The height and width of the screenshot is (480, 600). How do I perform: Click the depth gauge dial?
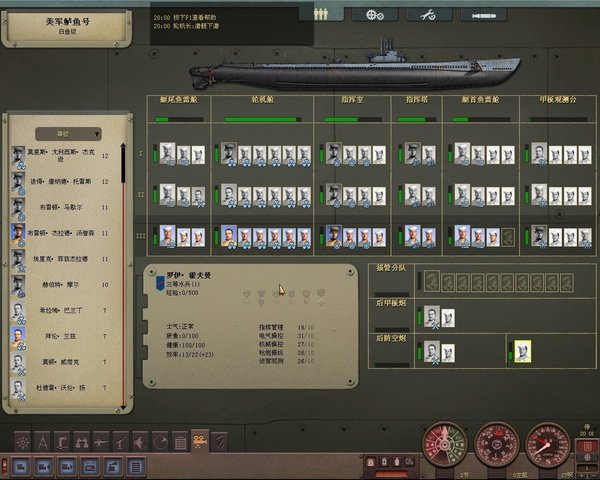pyautogui.click(x=548, y=445)
